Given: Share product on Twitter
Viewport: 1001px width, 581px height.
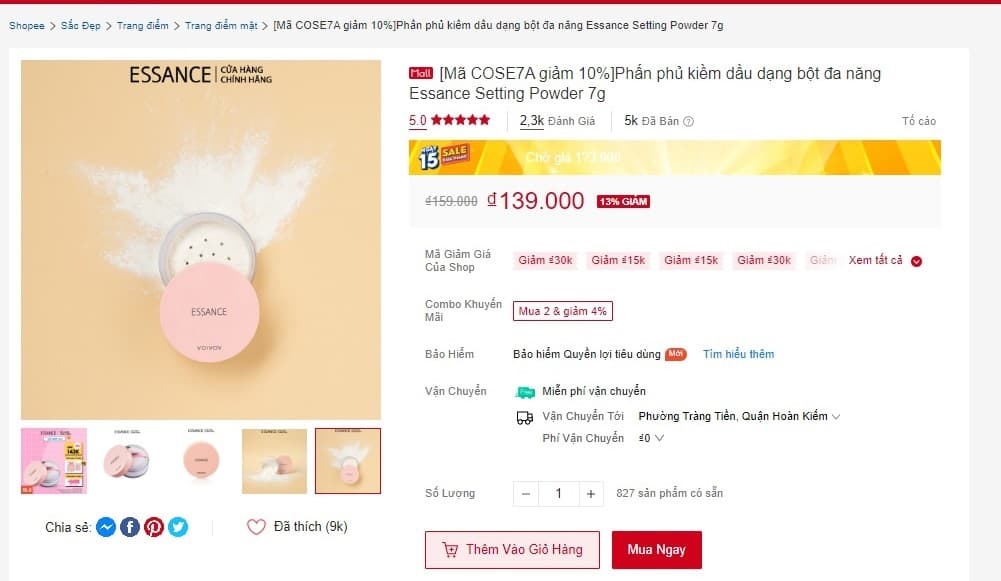Looking at the screenshot, I should pos(178,527).
